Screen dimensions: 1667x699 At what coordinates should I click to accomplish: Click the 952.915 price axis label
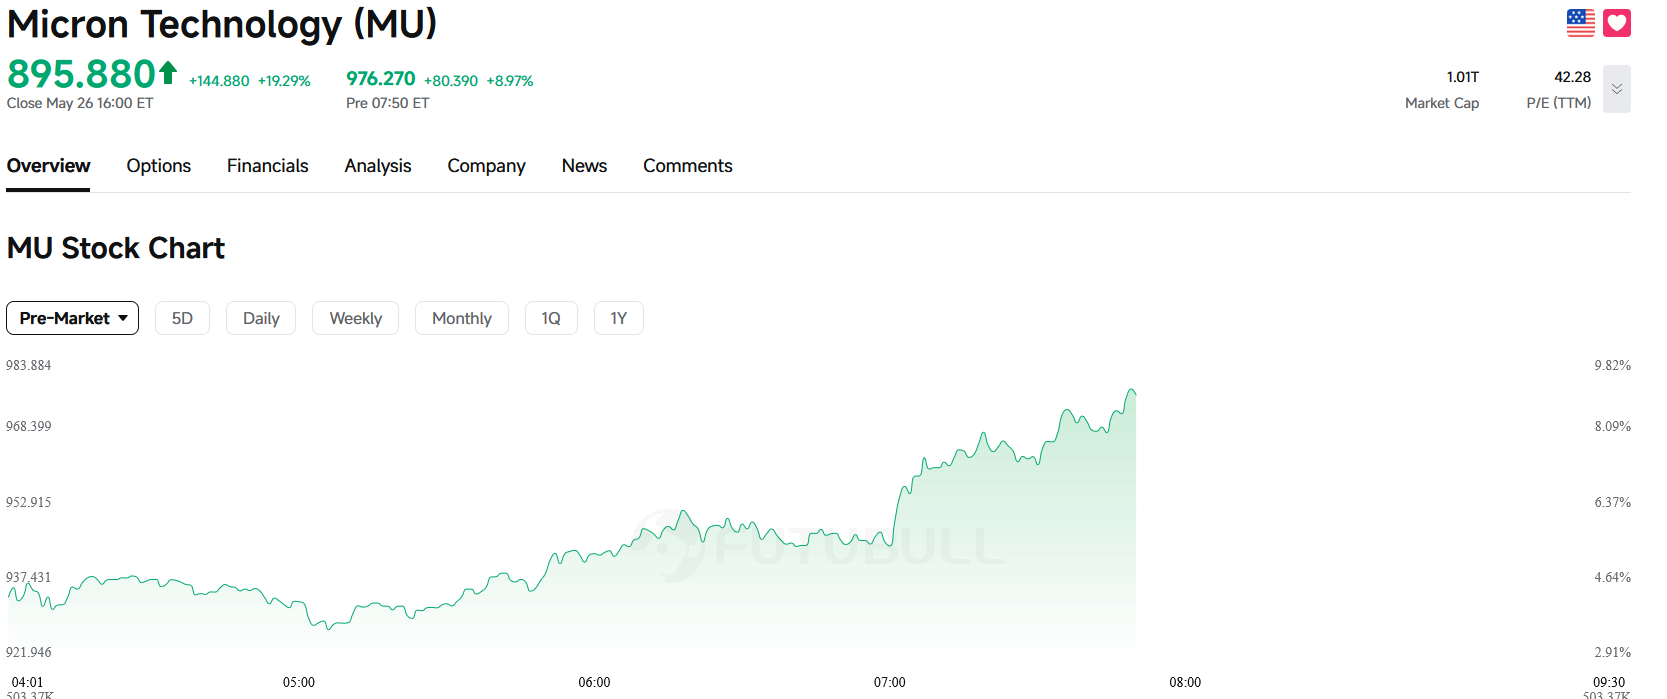(29, 503)
